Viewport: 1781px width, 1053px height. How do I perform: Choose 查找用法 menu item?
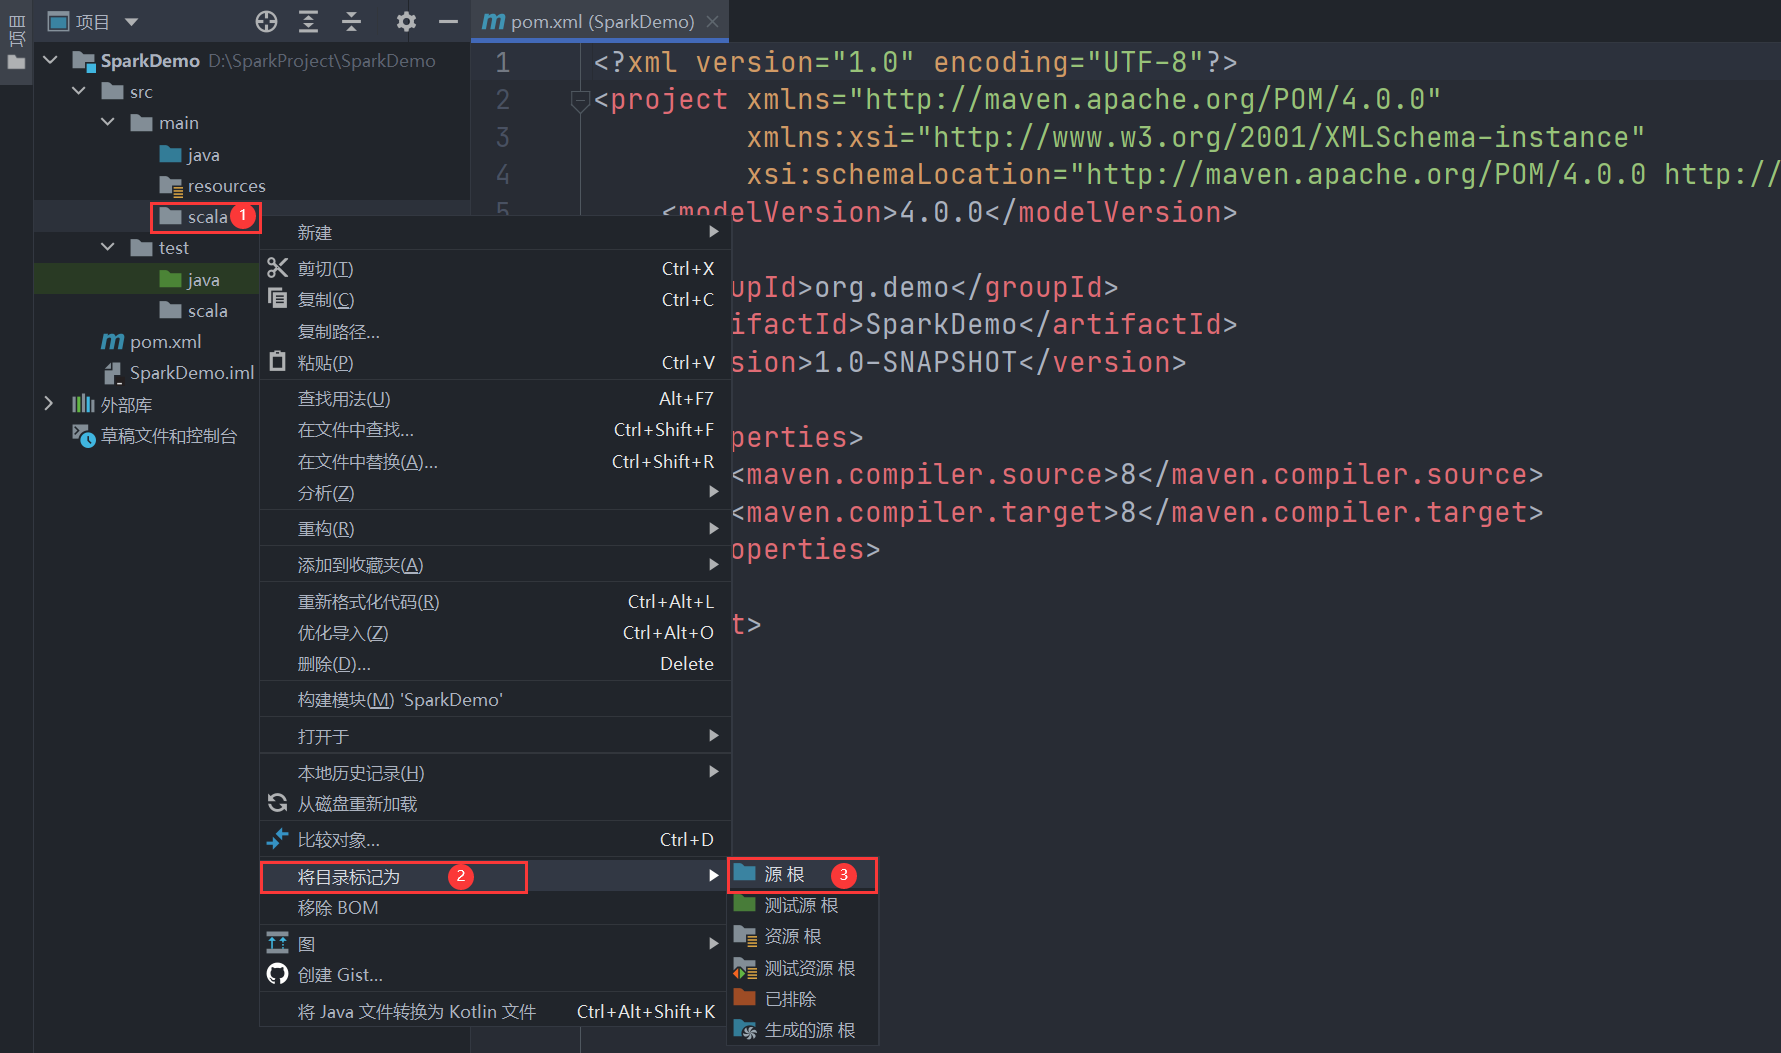click(x=495, y=398)
